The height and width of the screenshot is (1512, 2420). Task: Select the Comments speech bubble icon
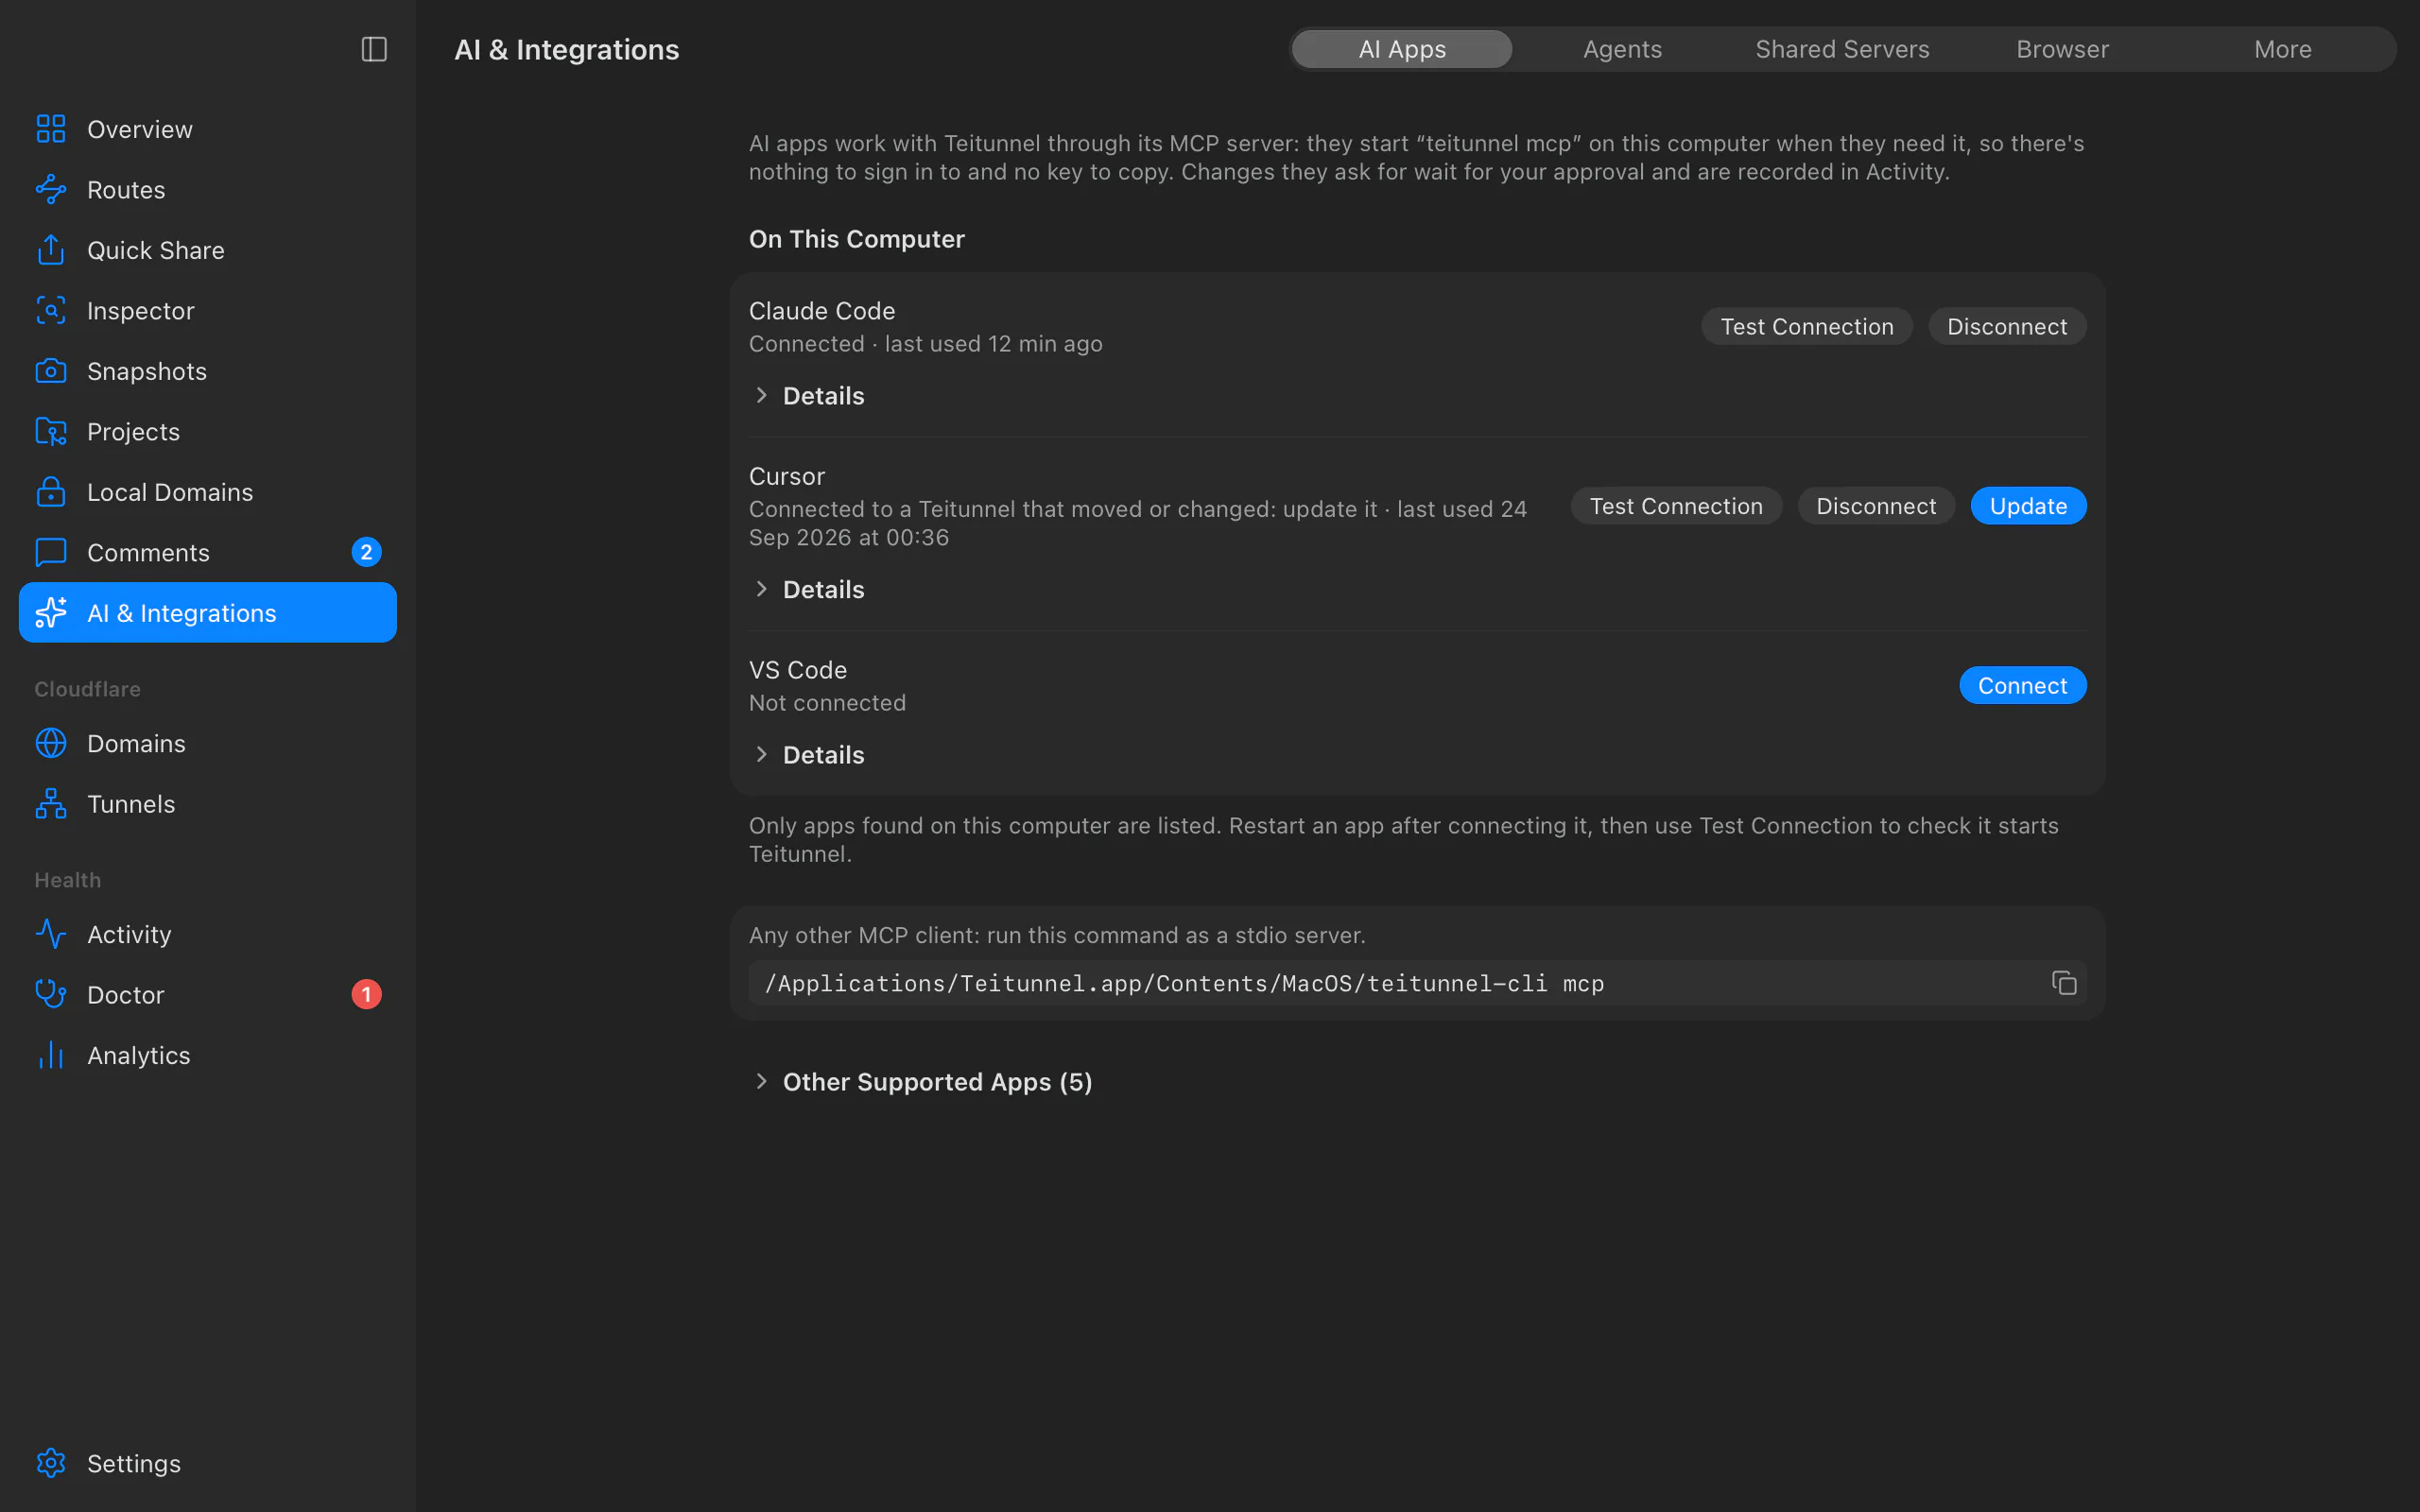tap(51, 553)
